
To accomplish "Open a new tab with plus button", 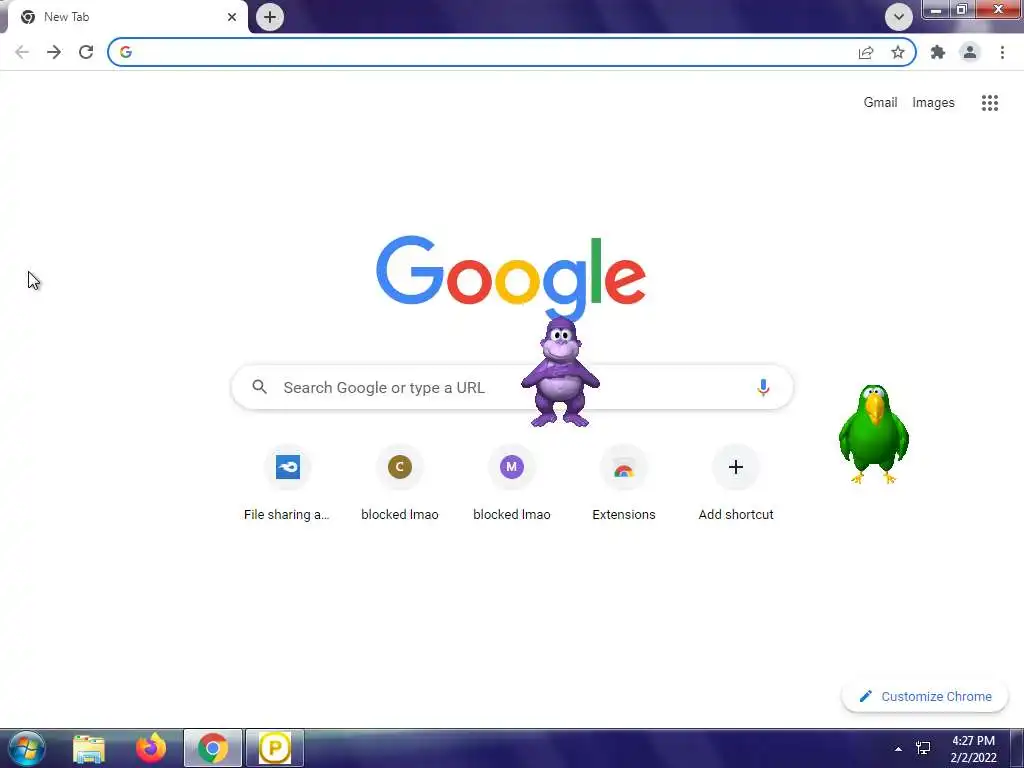I will pyautogui.click(x=270, y=17).
